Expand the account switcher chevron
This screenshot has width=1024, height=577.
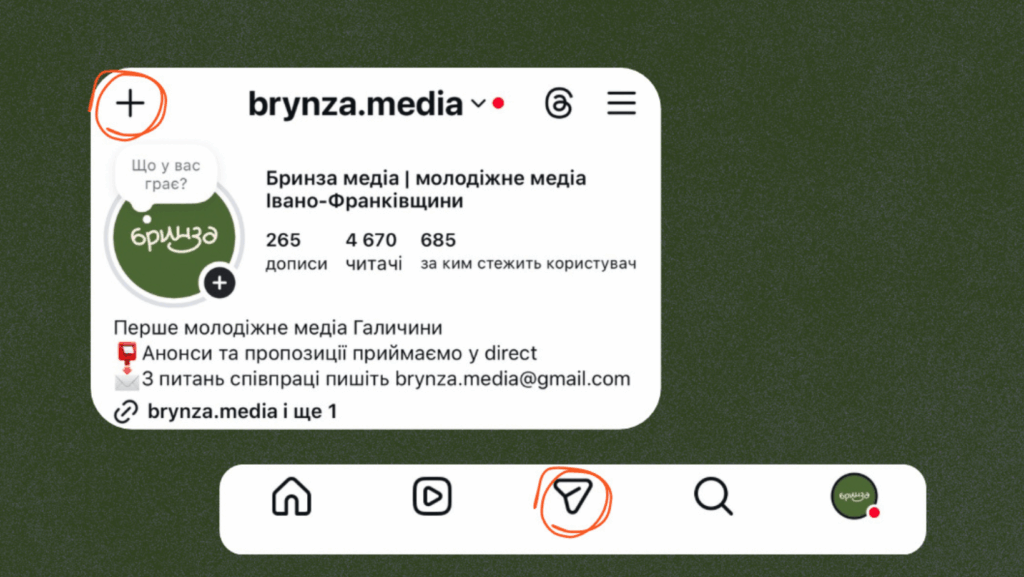pos(479,104)
